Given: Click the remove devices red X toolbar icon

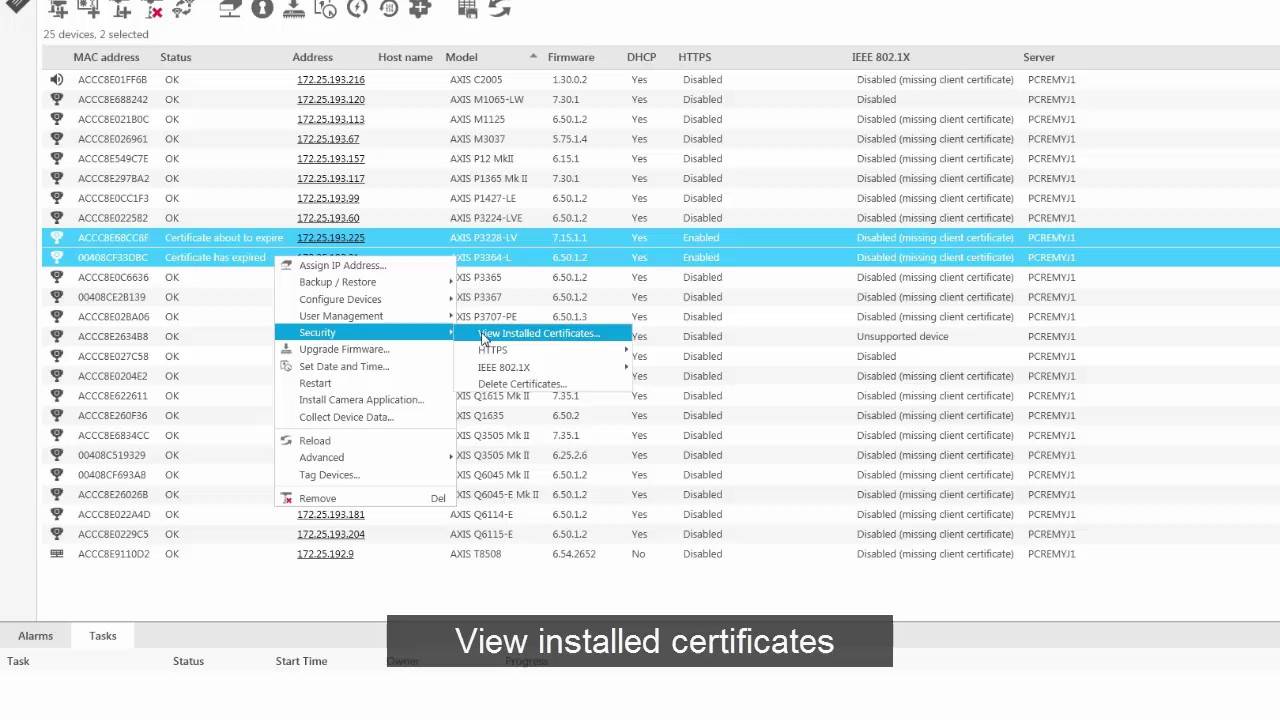Looking at the screenshot, I should 153,9.
